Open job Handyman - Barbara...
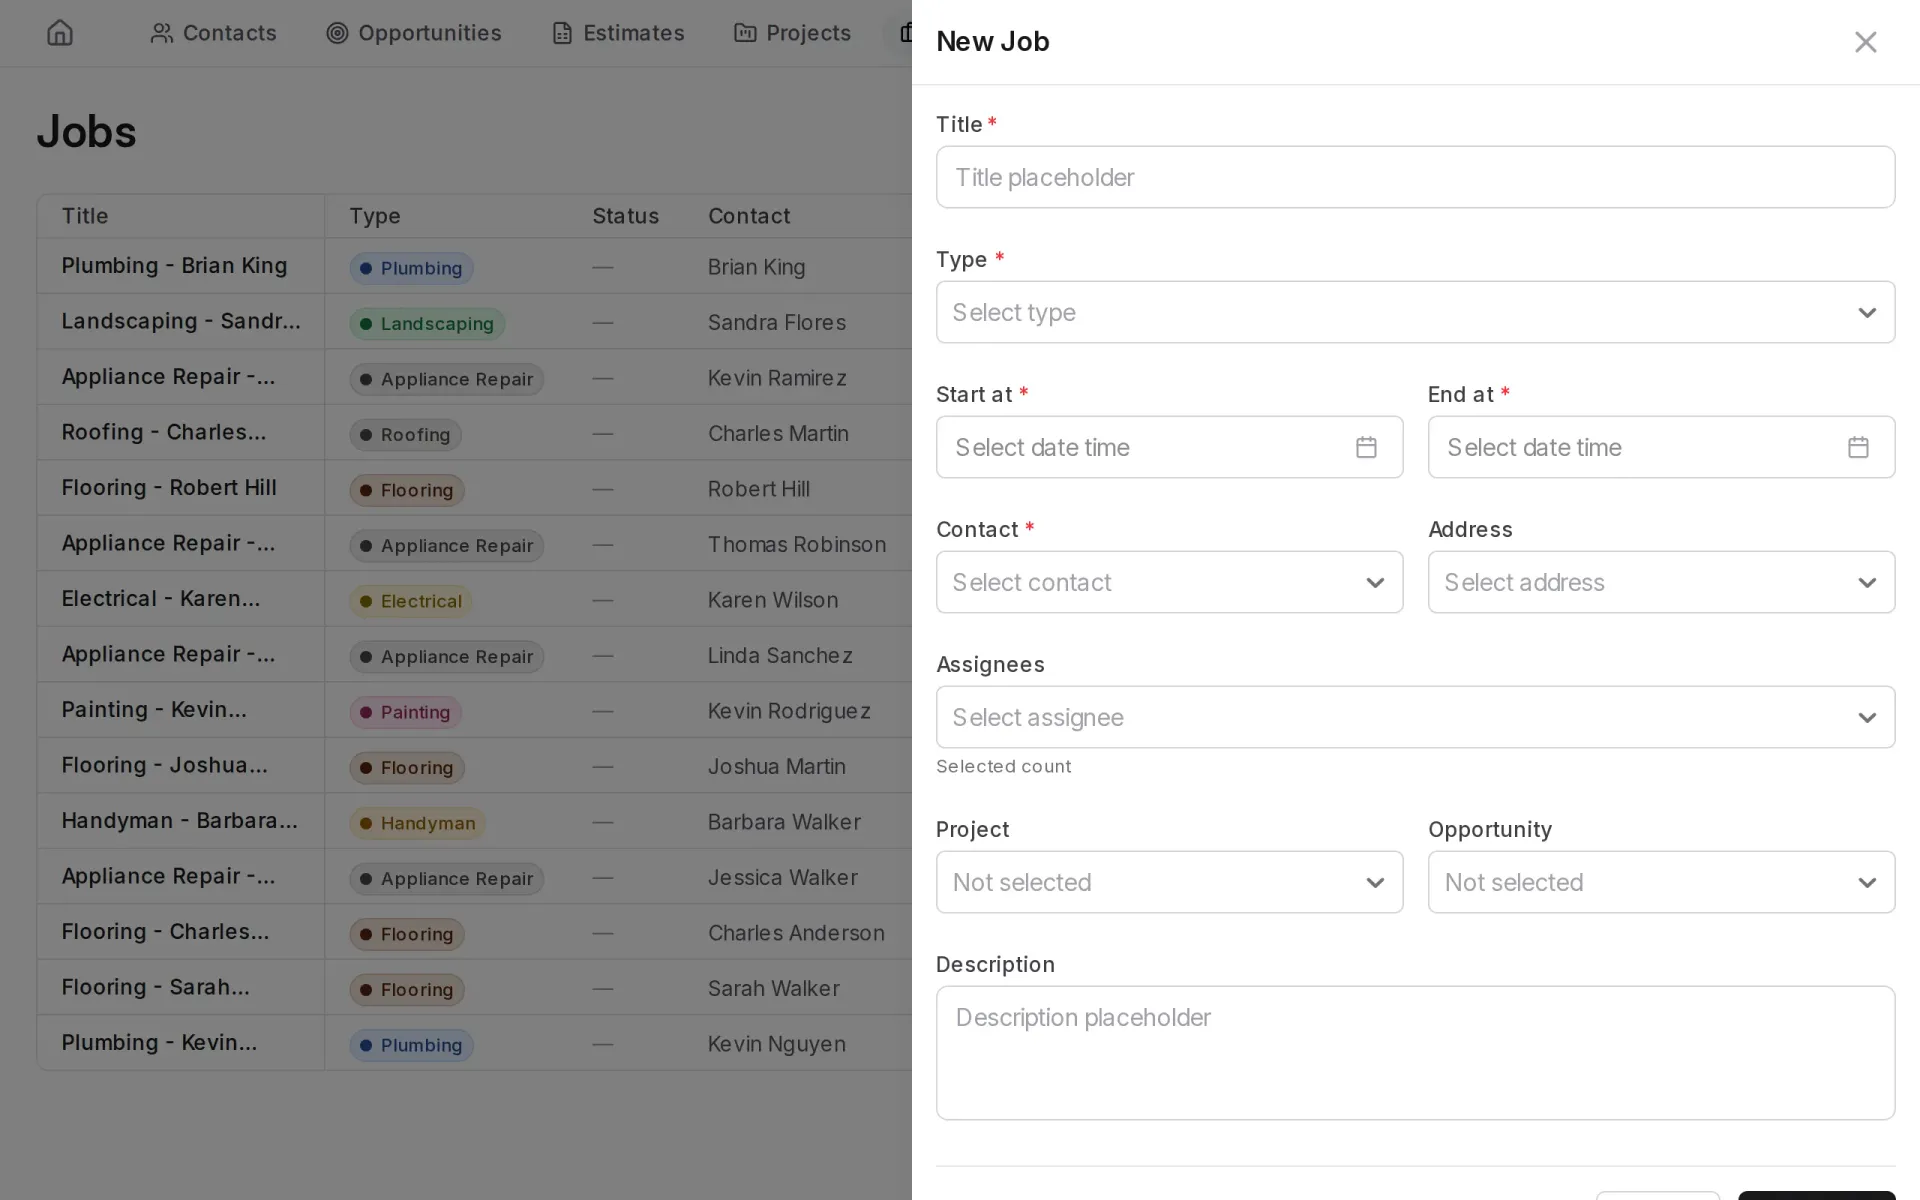The image size is (1920, 1200). pos(180,821)
